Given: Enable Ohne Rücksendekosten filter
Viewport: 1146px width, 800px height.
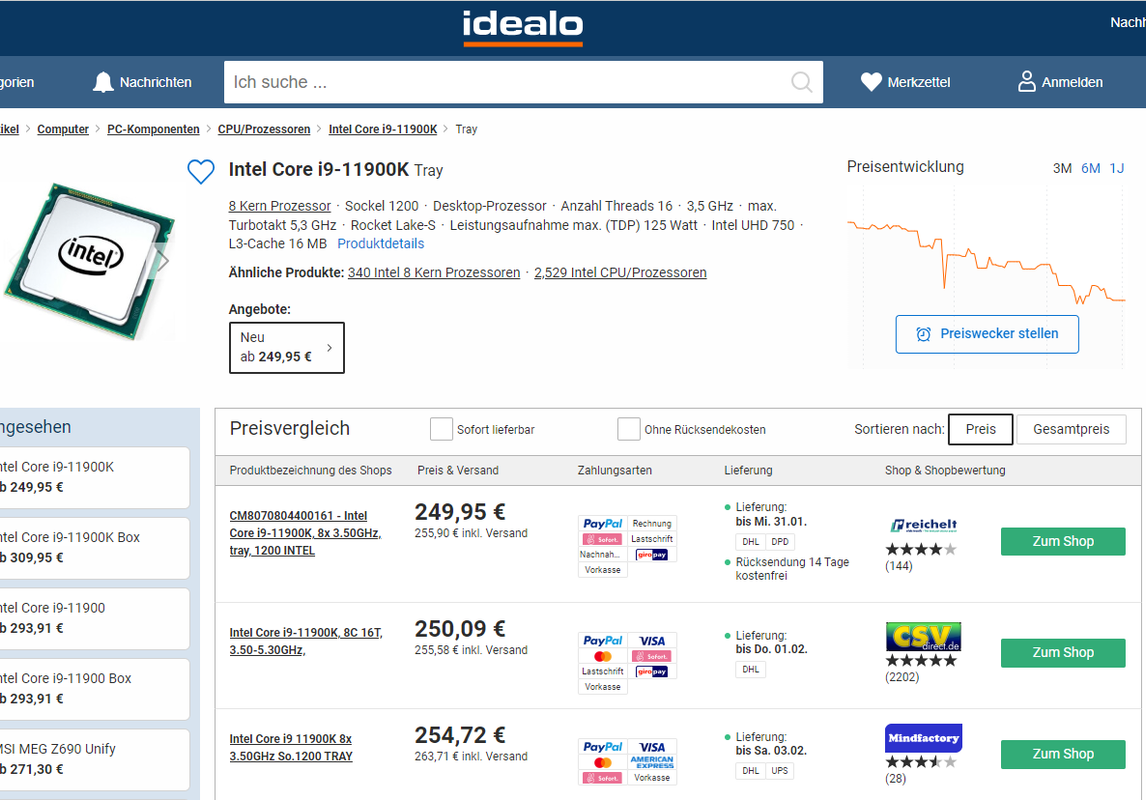Looking at the screenshot, I should [629, 429].
